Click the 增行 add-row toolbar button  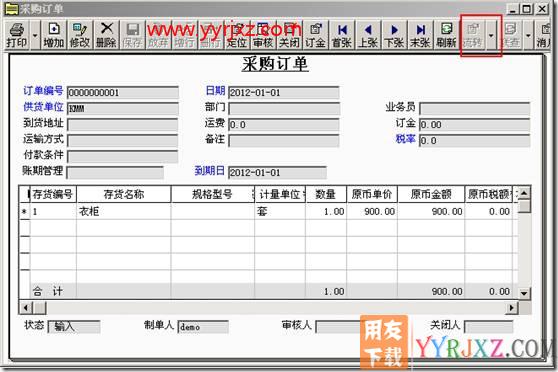[184, 35]
